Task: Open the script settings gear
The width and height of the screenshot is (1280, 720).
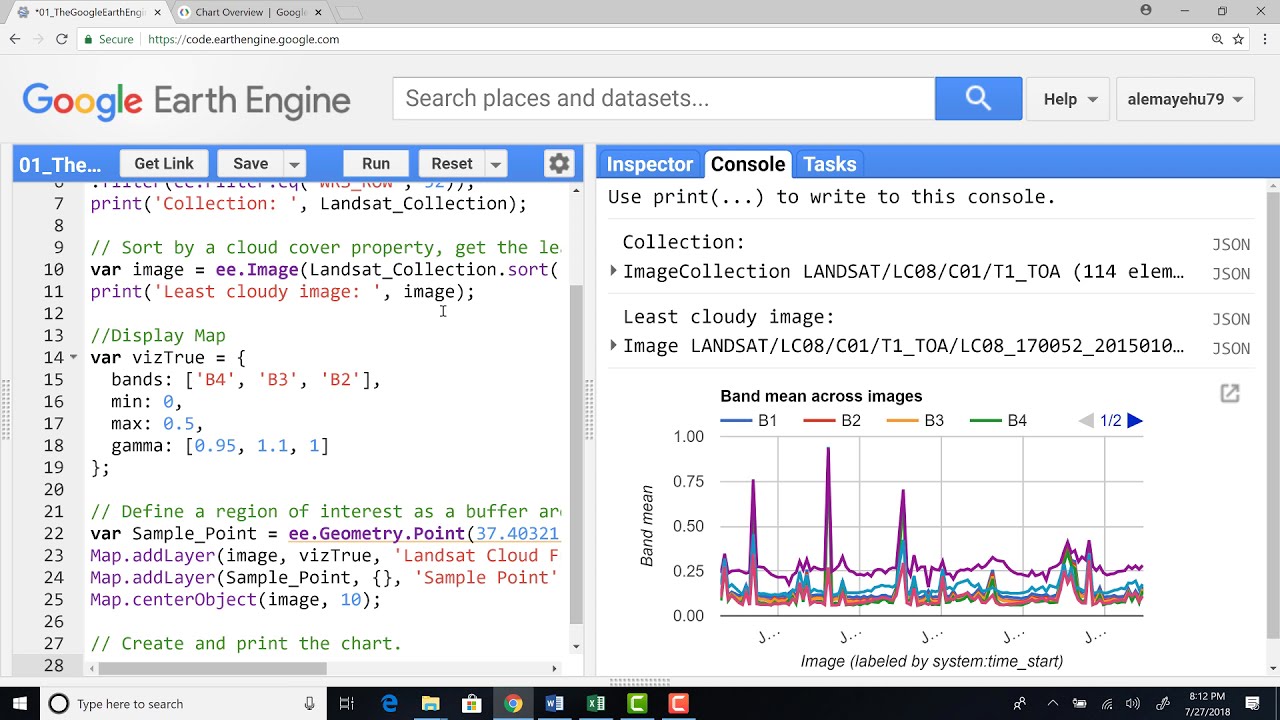Action: (x=559, y=164)
